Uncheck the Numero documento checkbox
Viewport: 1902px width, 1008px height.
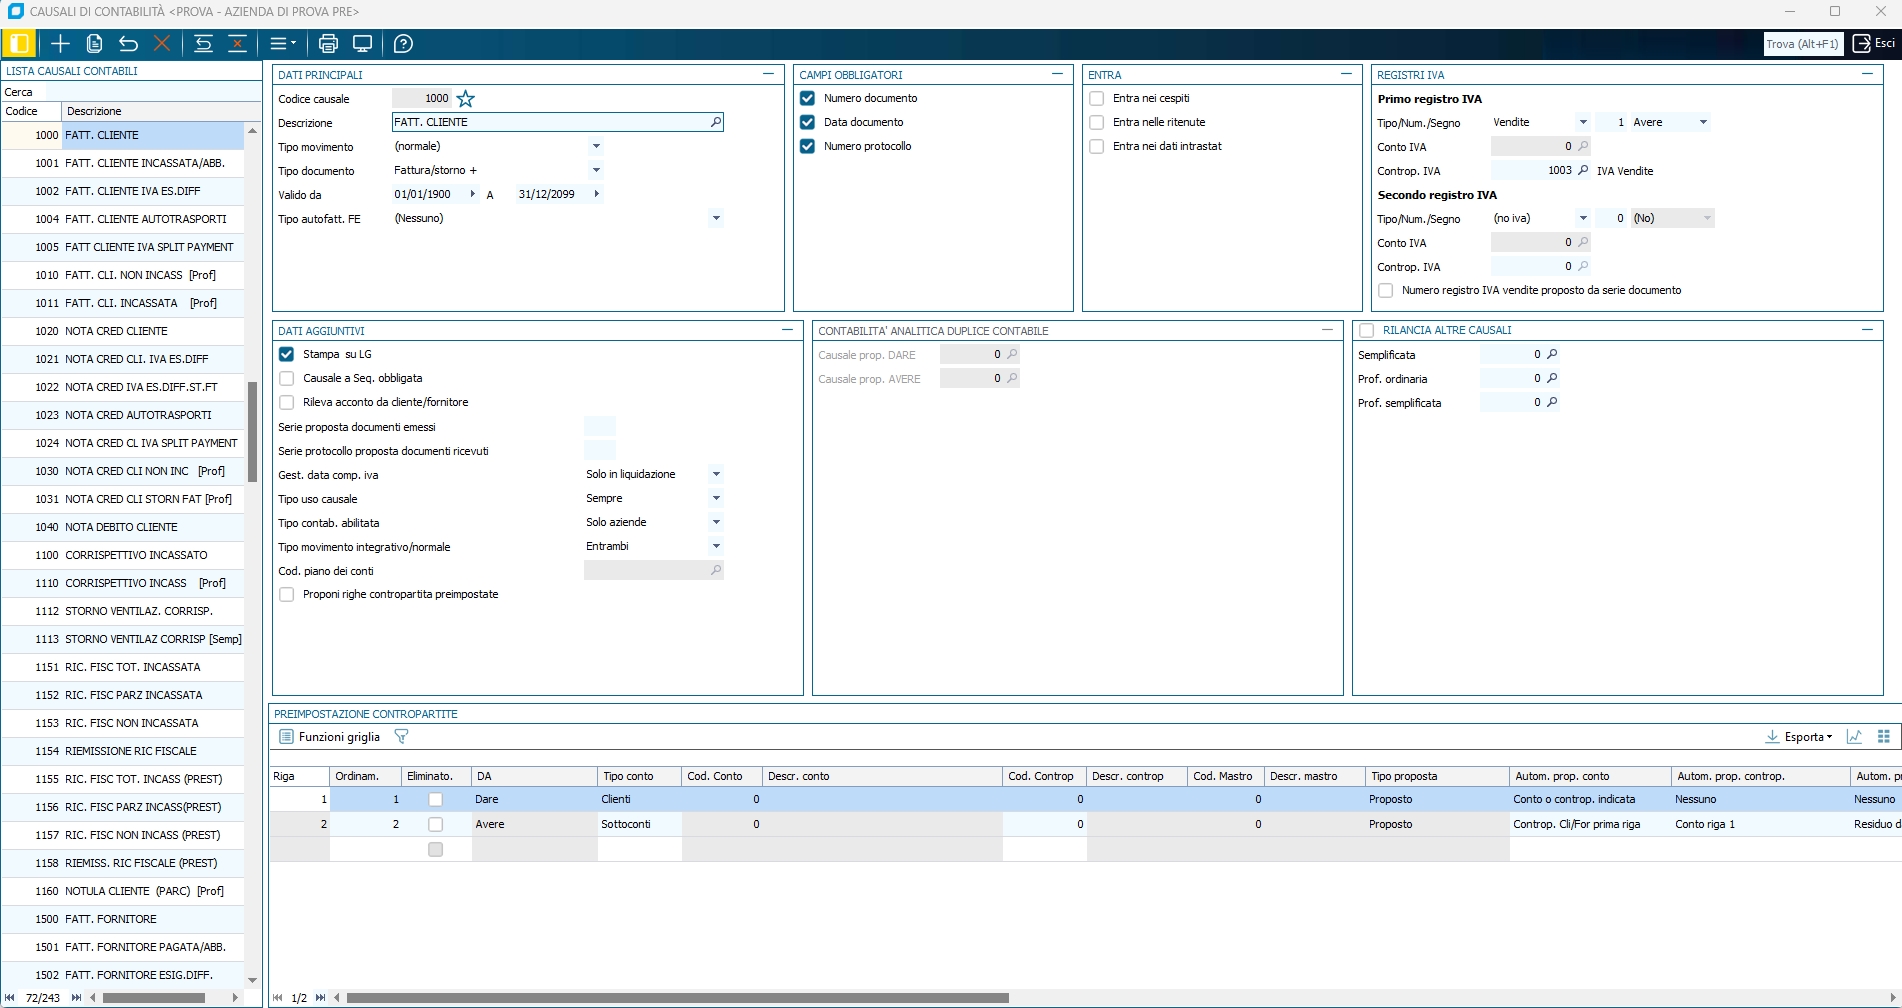808,99
